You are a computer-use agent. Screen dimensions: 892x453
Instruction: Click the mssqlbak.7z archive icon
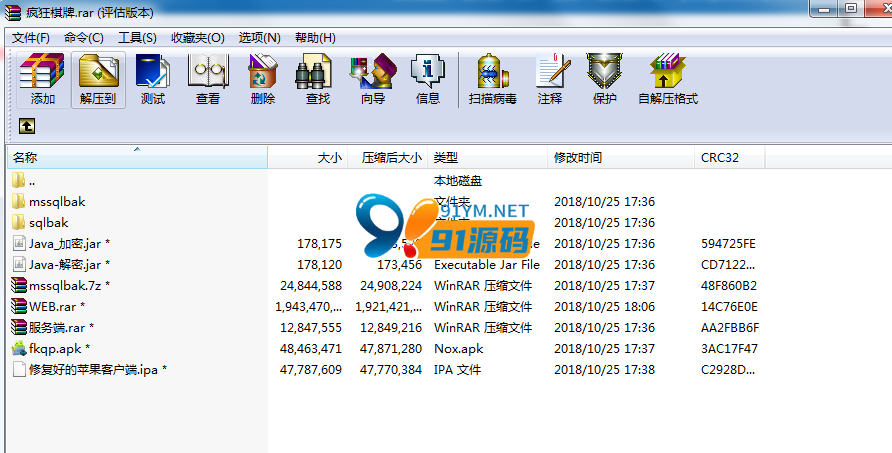pyautogui.click(x=19, y=286)
